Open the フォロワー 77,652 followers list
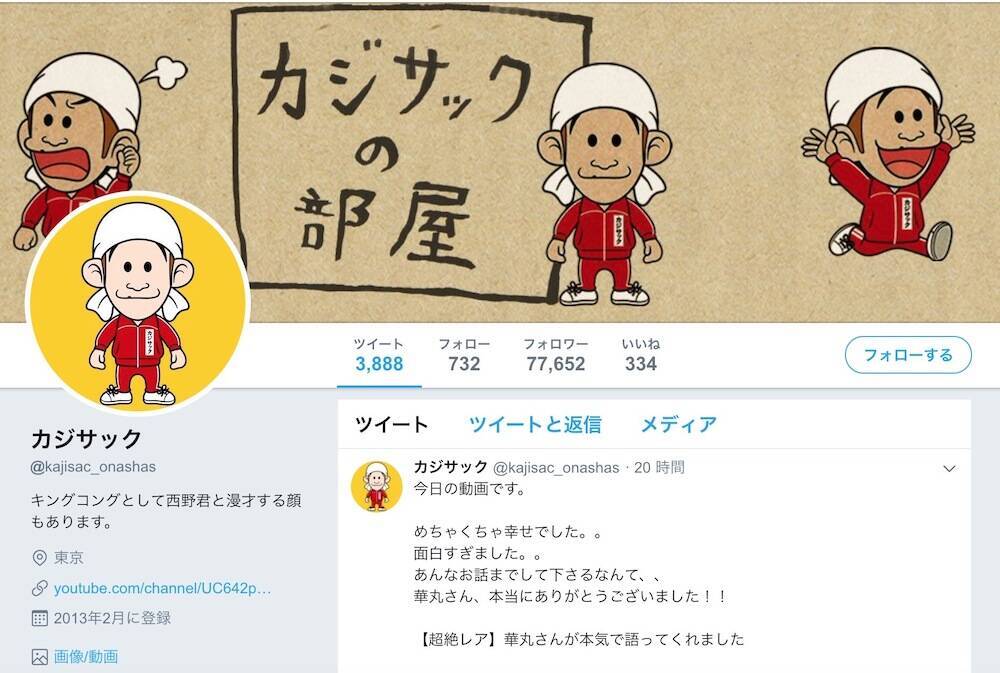 [x=555, y=355]
